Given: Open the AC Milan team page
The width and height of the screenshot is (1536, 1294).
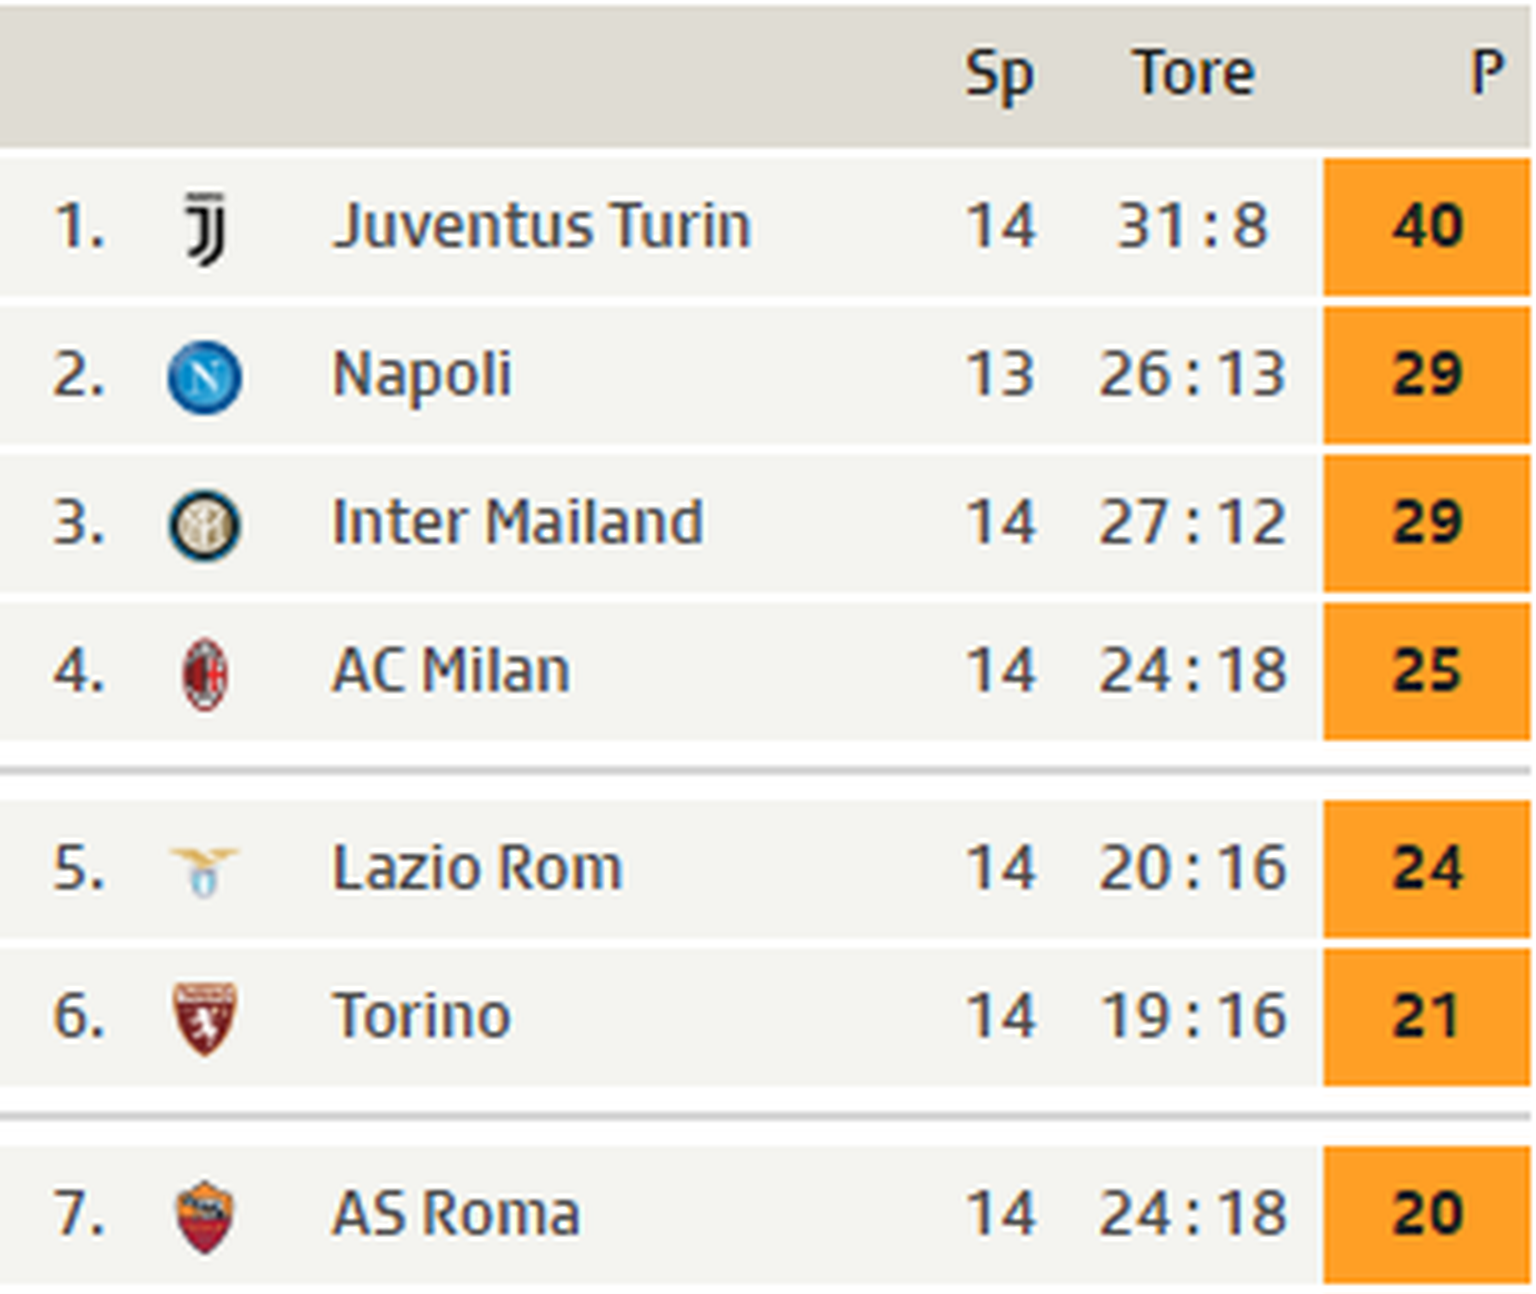Looking at the screenshot, I should tap(451, 670).
